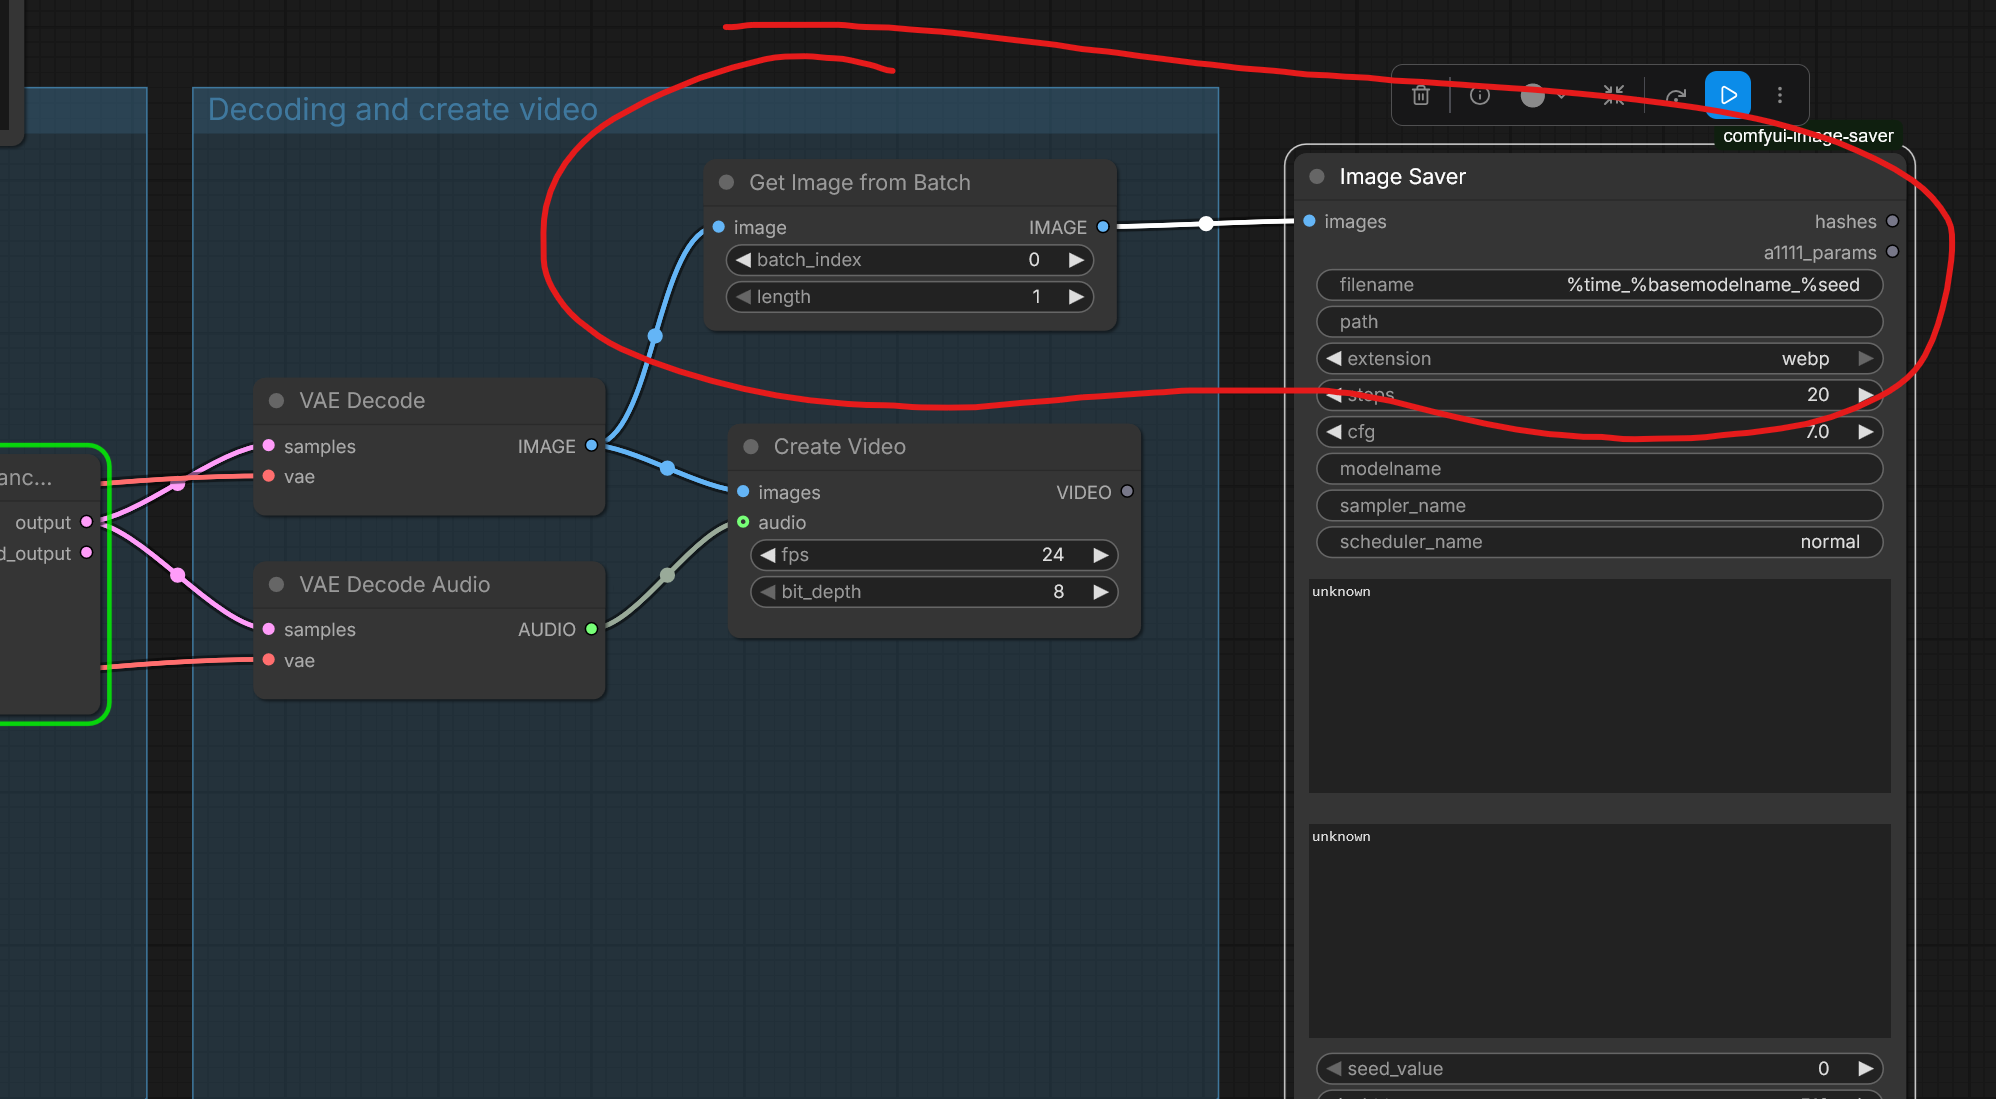Run the selected node with play button
Screen dimensions: 1996x1099
(1728, 95)
